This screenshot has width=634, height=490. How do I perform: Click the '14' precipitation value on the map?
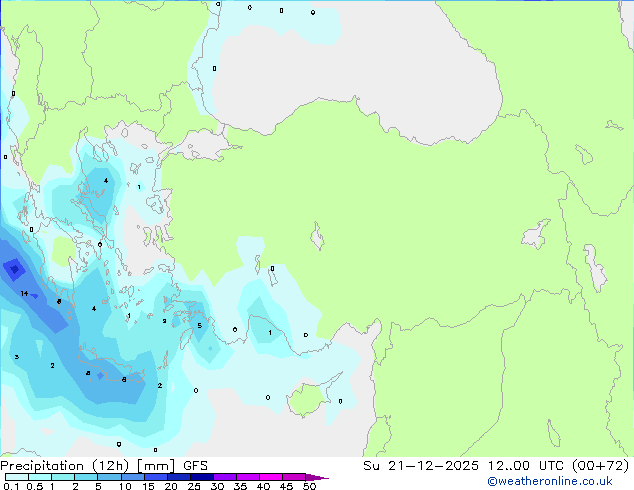(x=24, y=294)
